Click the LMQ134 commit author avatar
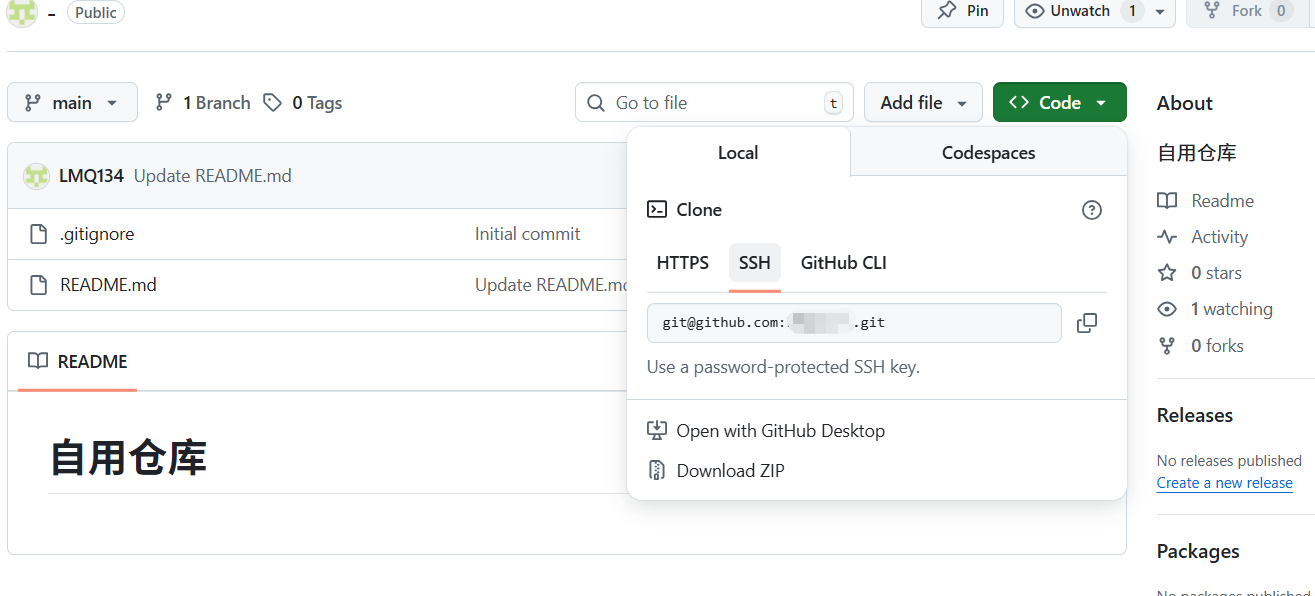The width and height of the screenshot is (1315, 596). (x=36, y=176)
